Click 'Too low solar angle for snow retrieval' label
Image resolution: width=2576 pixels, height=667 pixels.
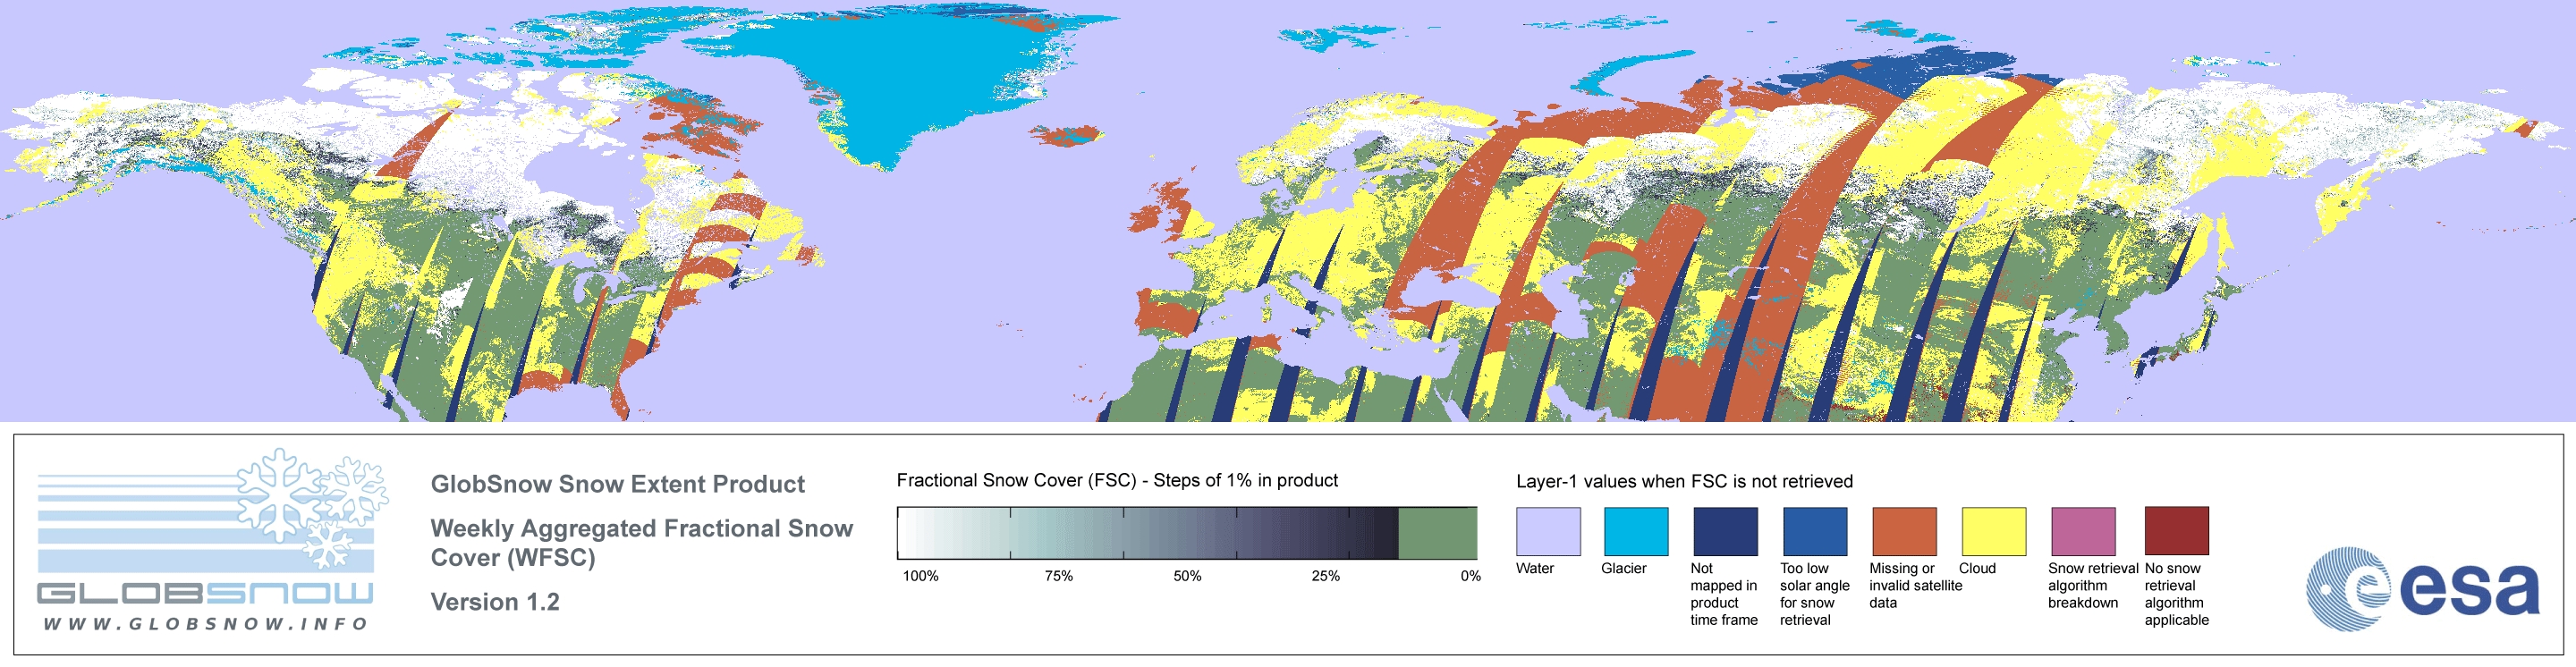(x=1815, y=594)
